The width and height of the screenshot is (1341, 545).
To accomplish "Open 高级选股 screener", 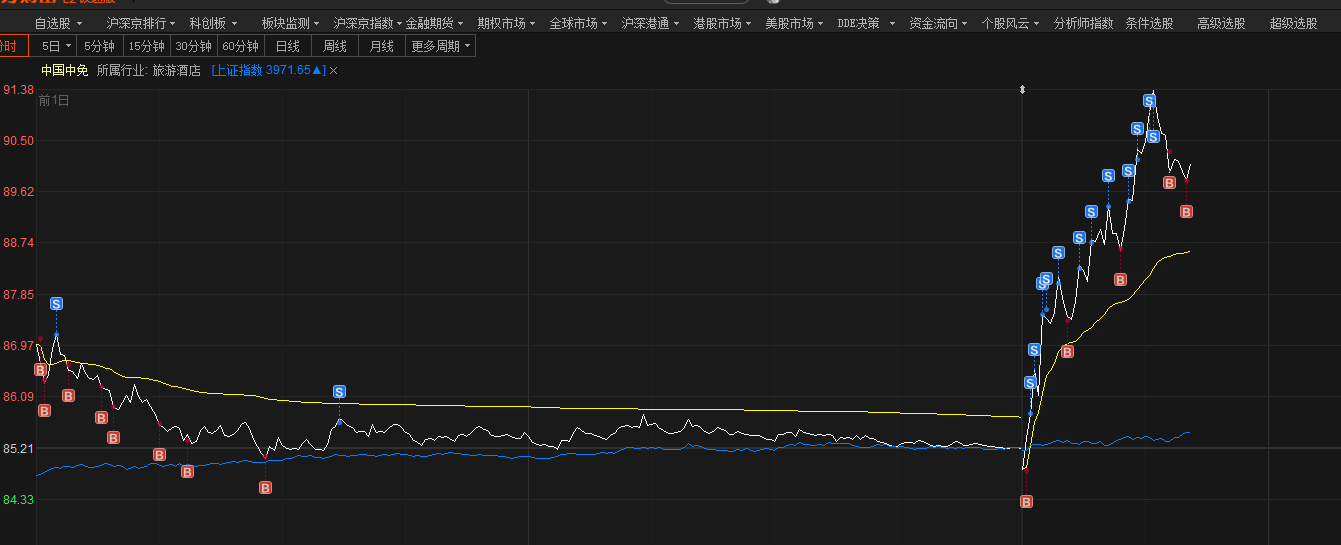I will [1221, 23].
